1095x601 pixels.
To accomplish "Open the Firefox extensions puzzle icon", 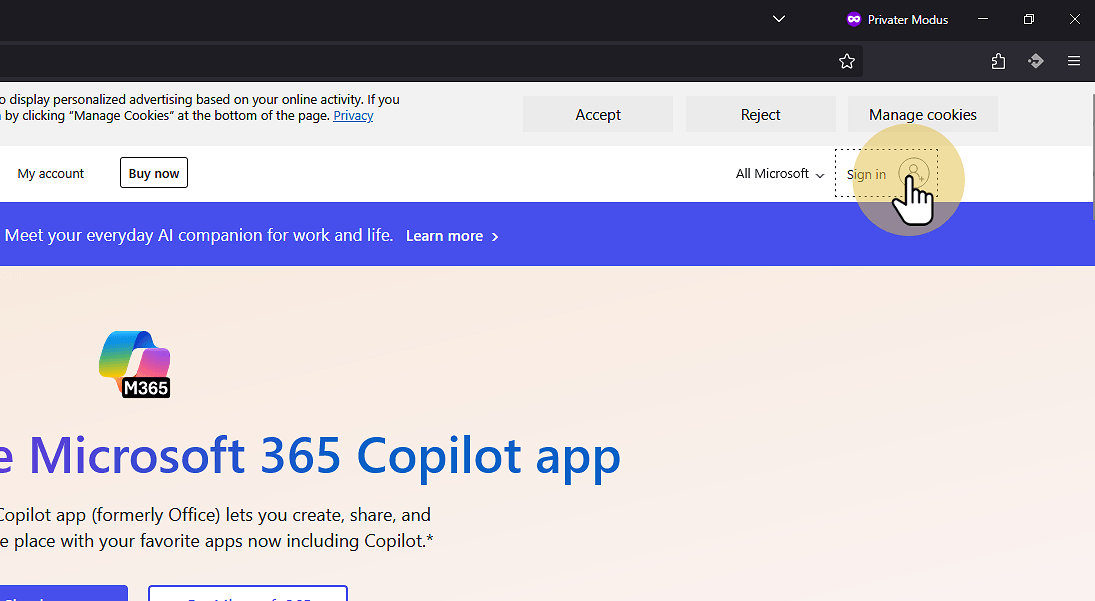I will tap(998, 61).
